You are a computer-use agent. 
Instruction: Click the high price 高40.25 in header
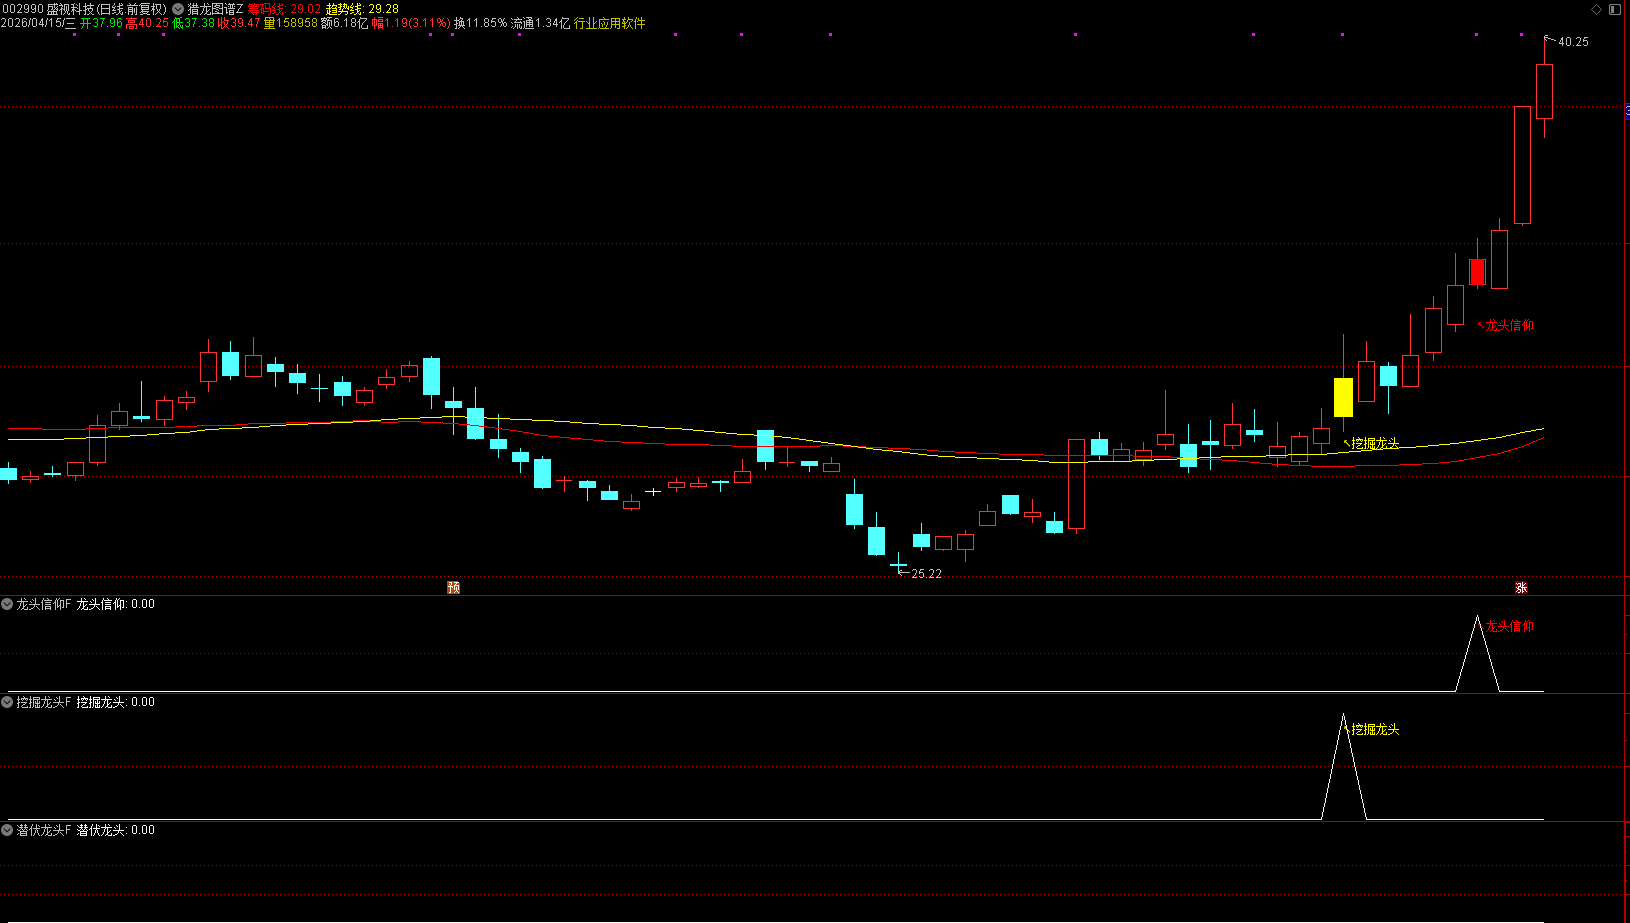coord(147,23)
